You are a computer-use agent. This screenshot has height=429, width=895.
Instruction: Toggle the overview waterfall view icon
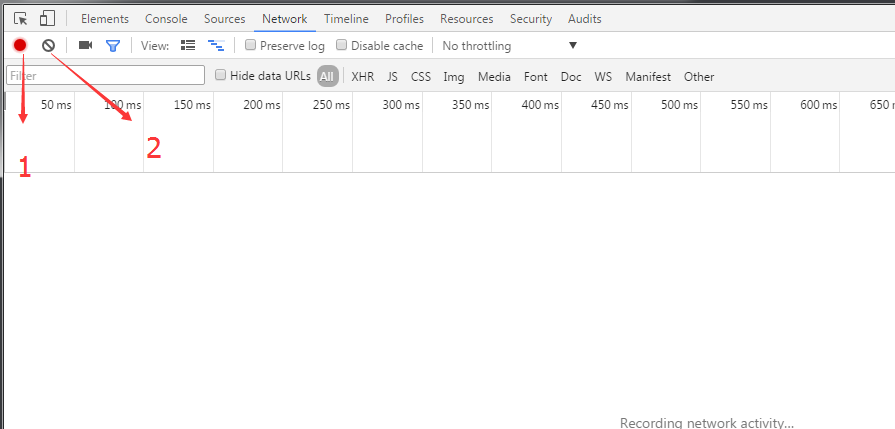215,45
